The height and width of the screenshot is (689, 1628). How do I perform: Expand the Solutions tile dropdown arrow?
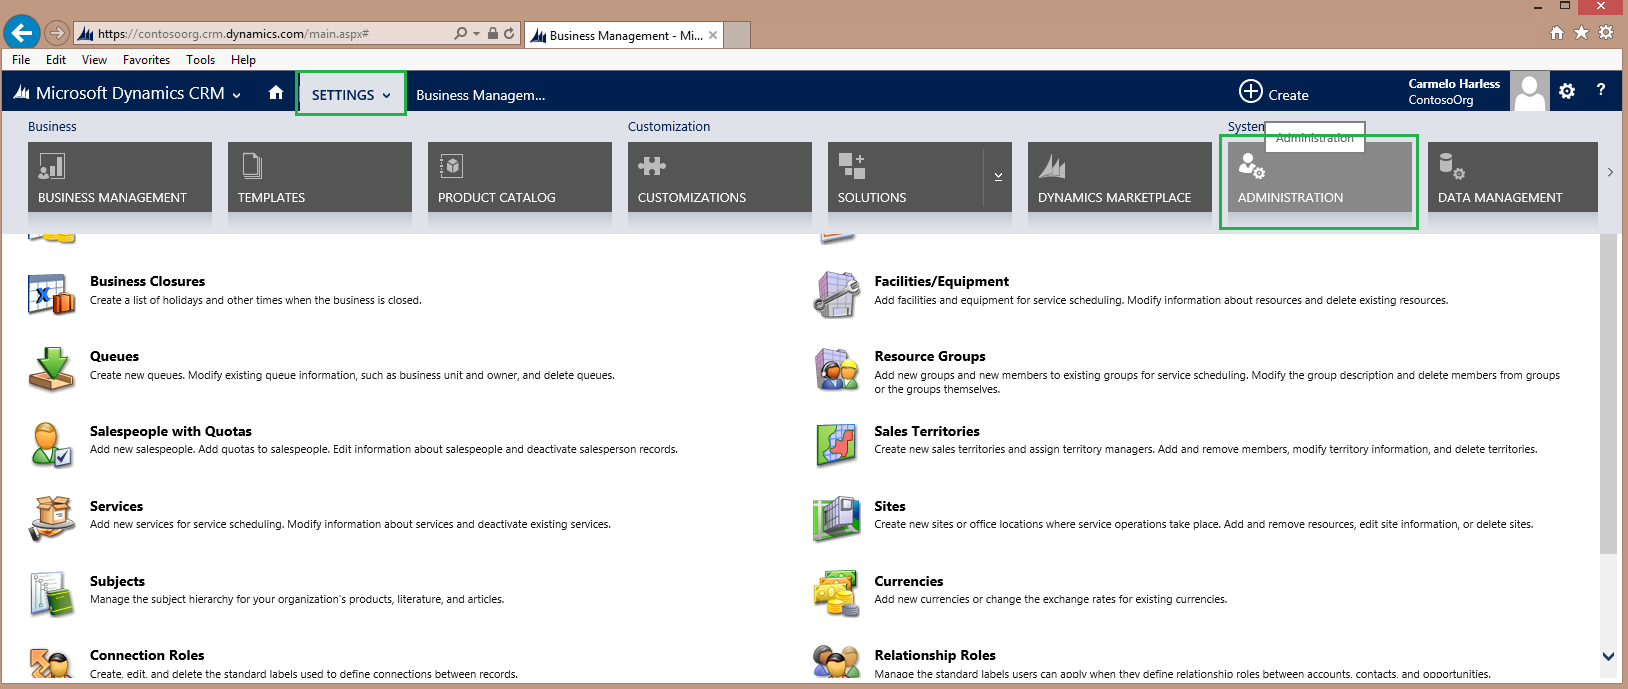pyautogui.click(x=998, y=177)
